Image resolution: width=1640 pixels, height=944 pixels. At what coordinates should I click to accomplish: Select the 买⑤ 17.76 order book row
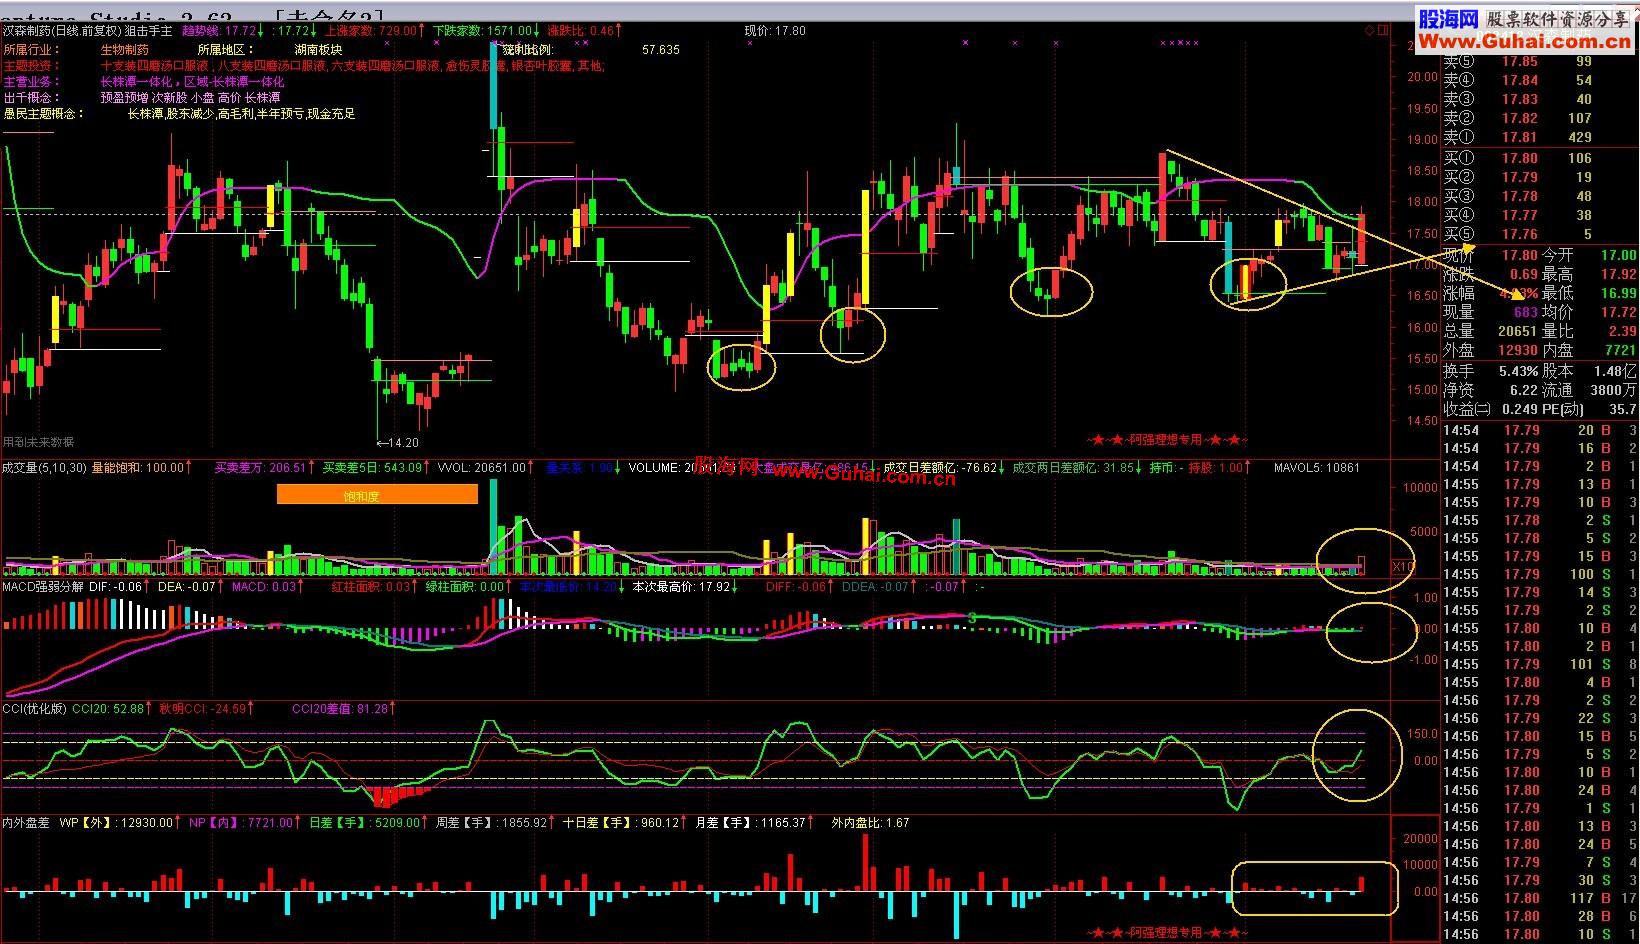[1540, 234]
